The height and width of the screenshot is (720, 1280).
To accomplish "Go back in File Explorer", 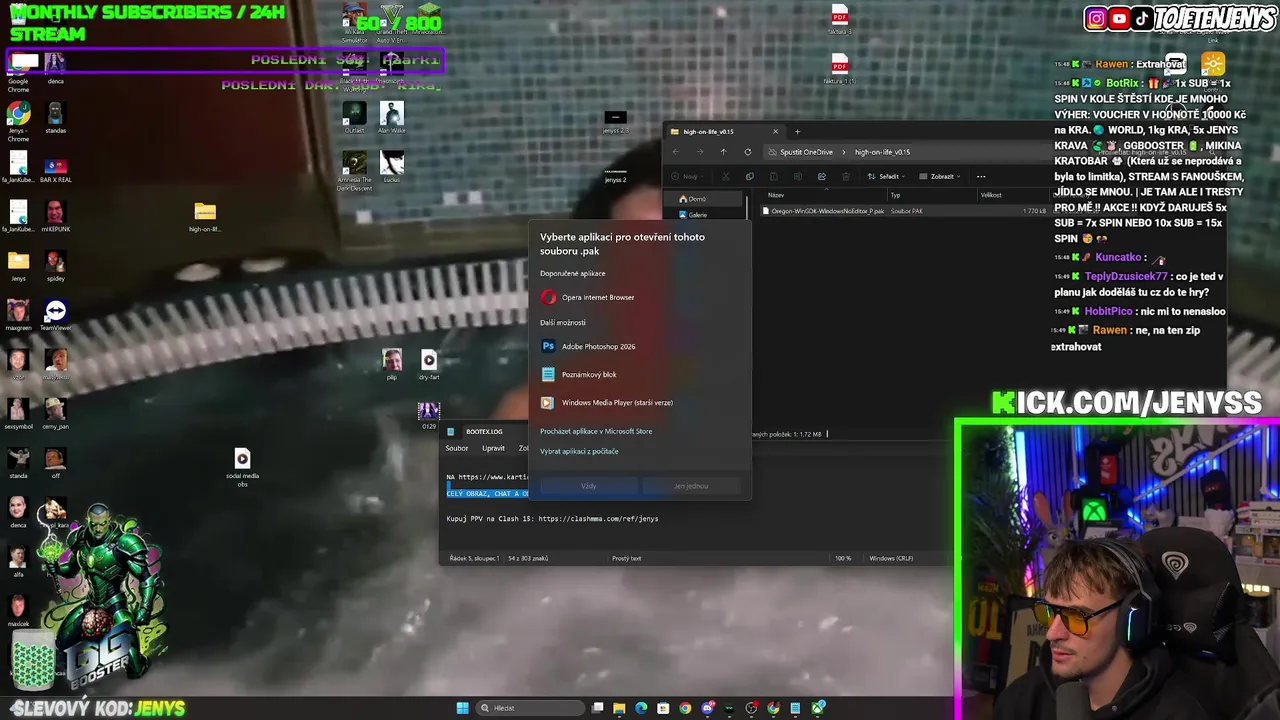I will [676, 152].
